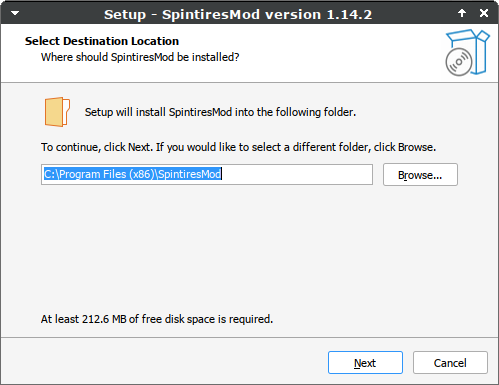
Task: Open the window menu arrow in title bar
Action: point(15,13)
